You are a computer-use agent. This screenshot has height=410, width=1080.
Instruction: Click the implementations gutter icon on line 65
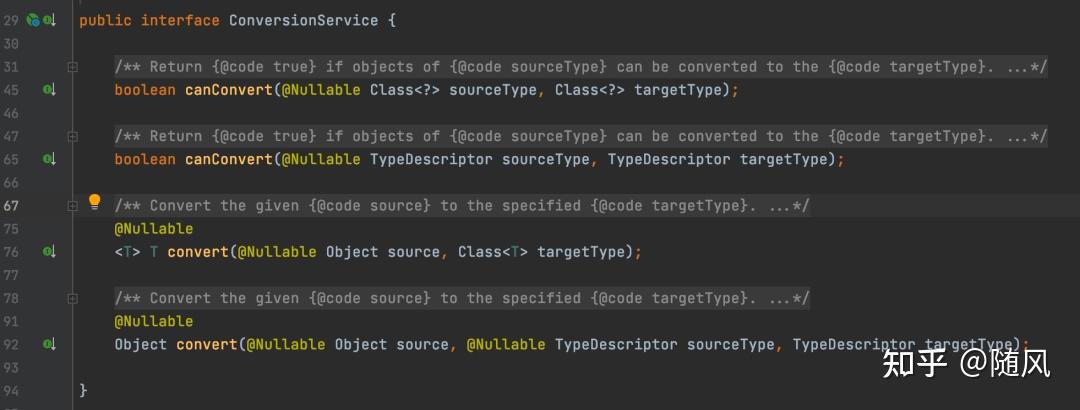coord(48,159)
